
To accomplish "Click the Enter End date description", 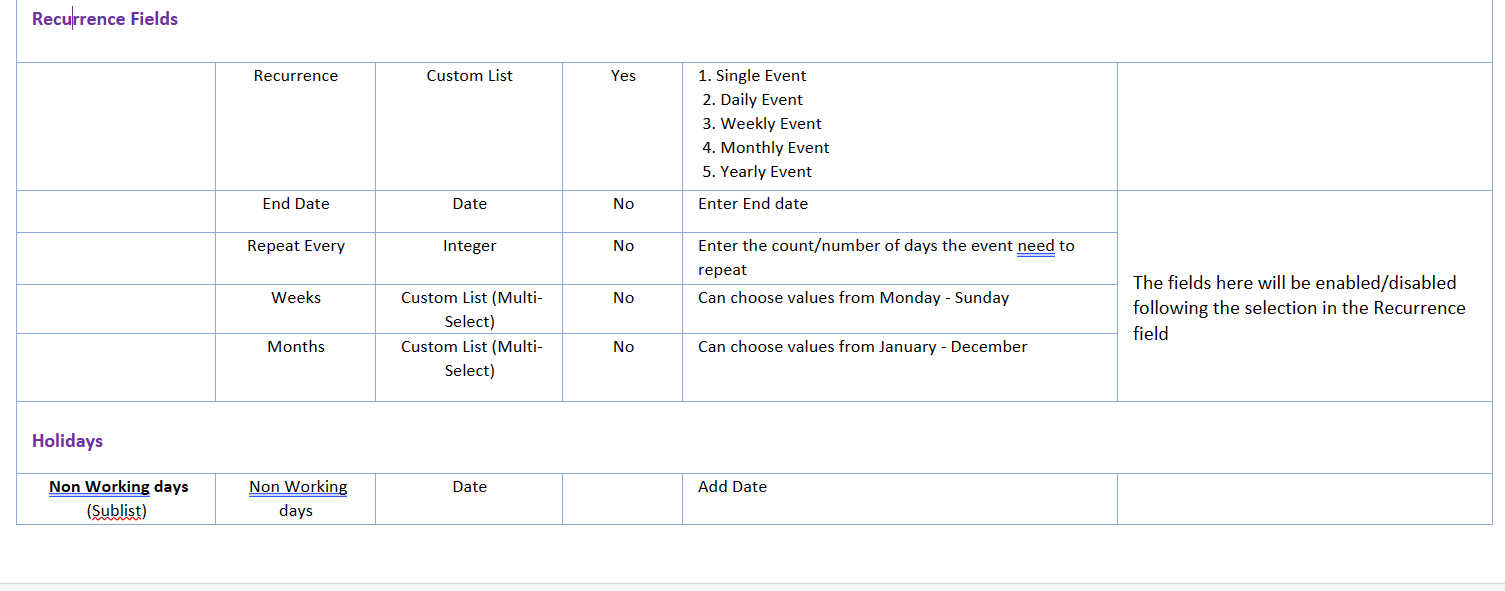I will 753,204.
